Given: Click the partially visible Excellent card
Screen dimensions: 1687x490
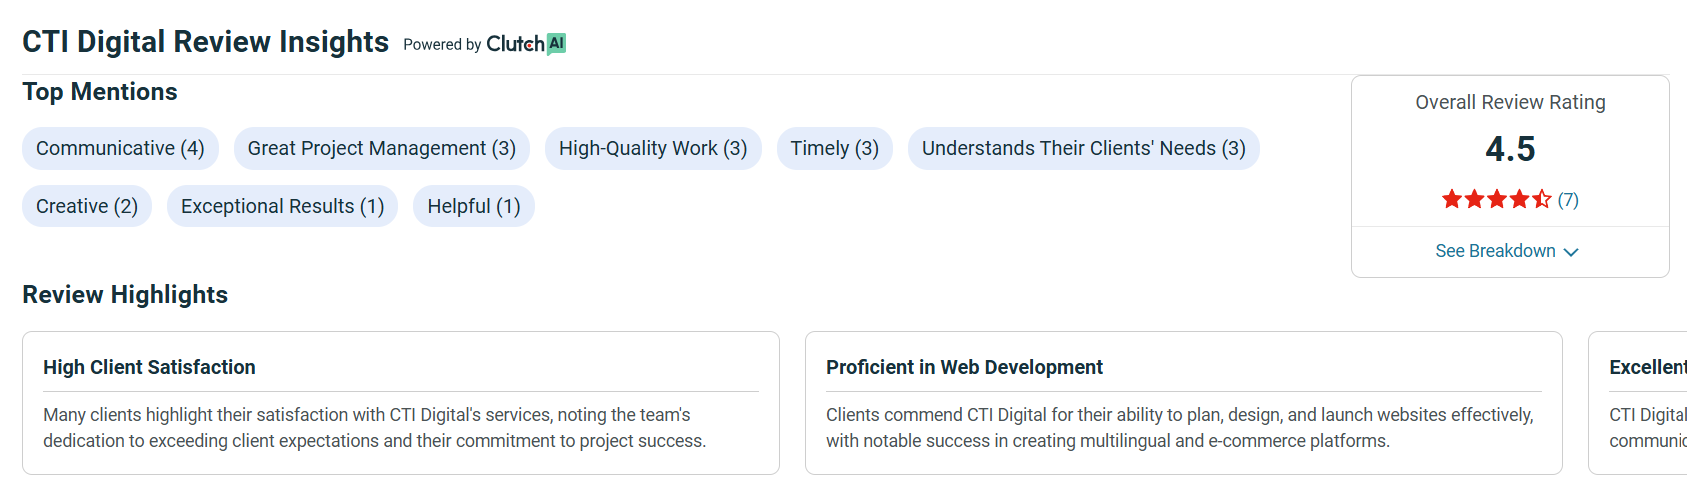Looking at the screenshot, I should (1638, 403).
